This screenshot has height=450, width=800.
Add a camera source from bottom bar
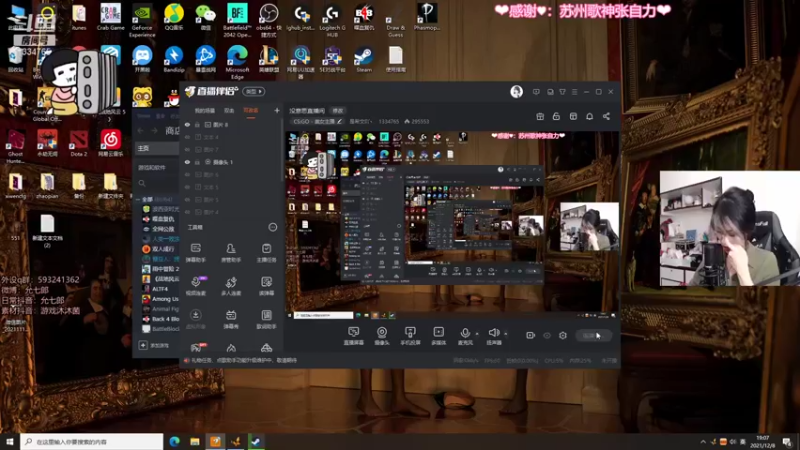(x=382, y=336)
